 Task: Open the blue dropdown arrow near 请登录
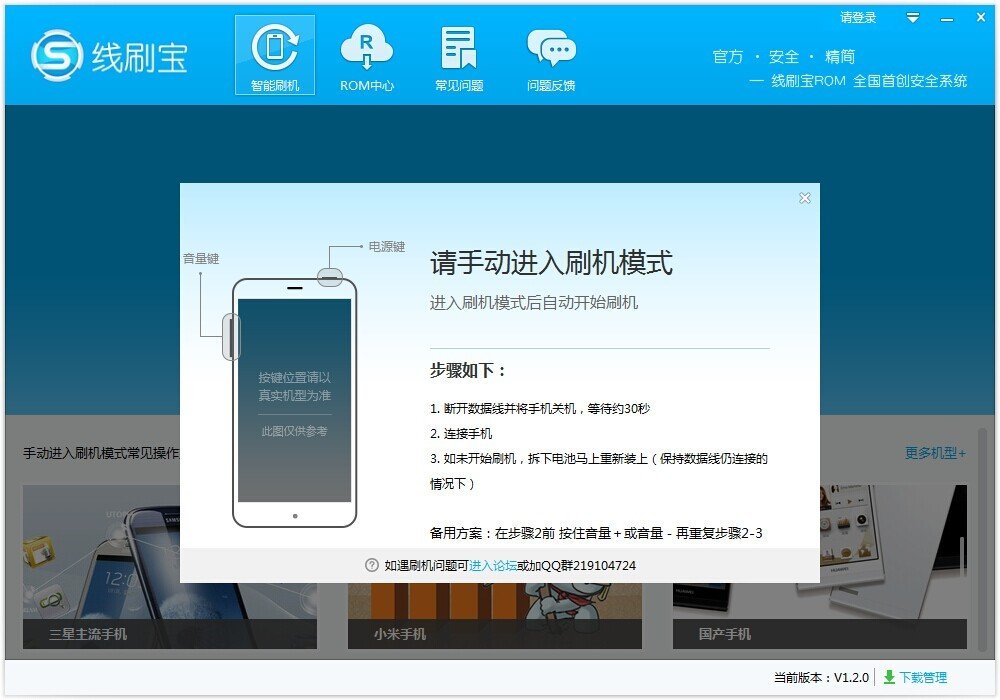911,18
